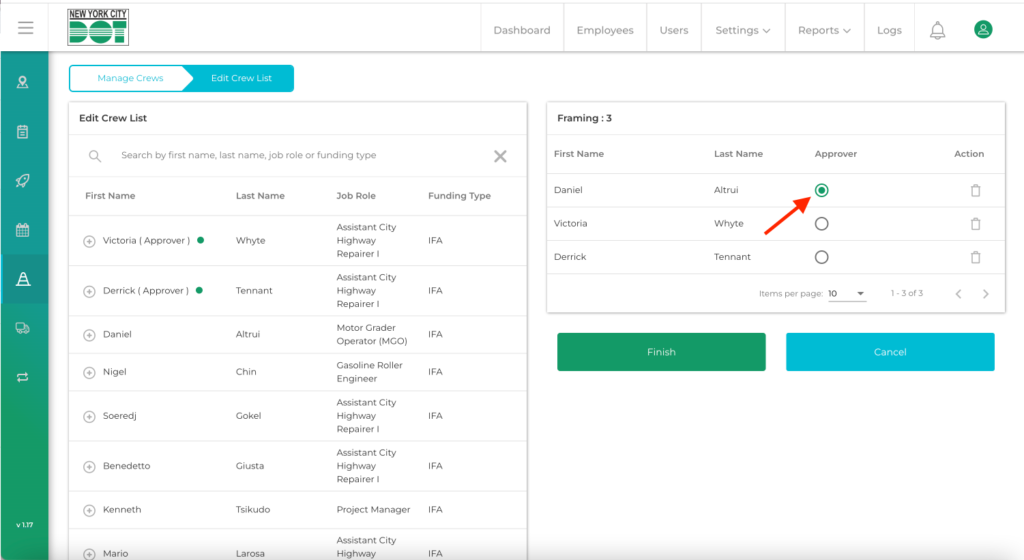Image resolution: width=1024 pixels, height=560 pixels.
Task: Expand the Reports dropdown menu
Action: click(x=824, y=30)
